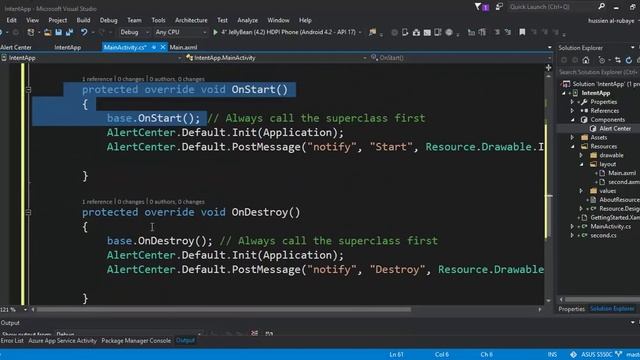The height and width of the screenshot is (360, 640).
Task: Click the Home icon in Solution Explorer
Action: [x=586, y=60]
